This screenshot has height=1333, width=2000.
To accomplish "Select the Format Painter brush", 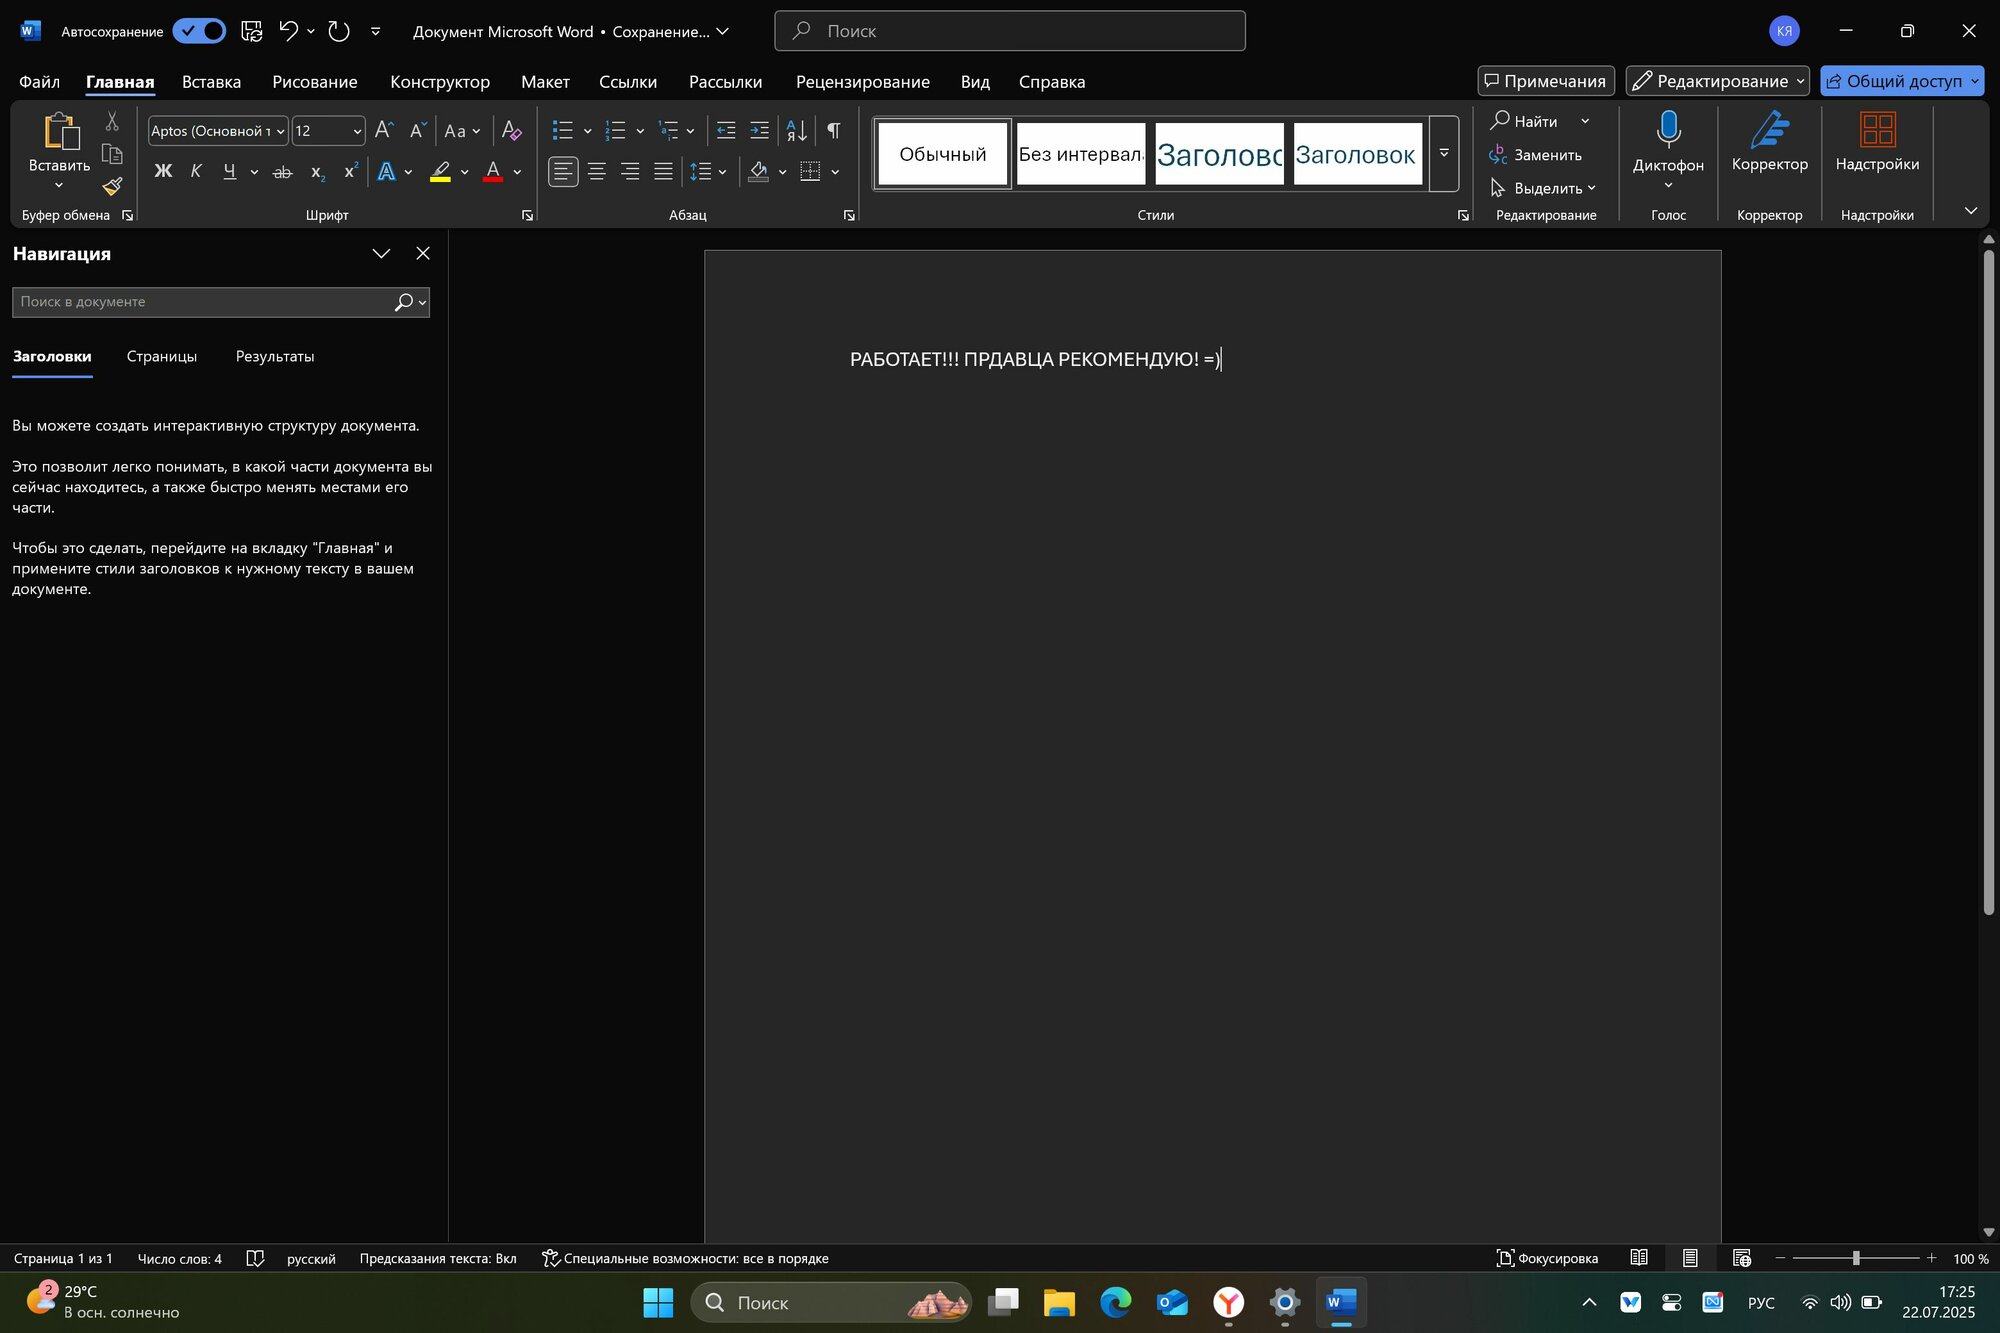I will click(112, 186).
